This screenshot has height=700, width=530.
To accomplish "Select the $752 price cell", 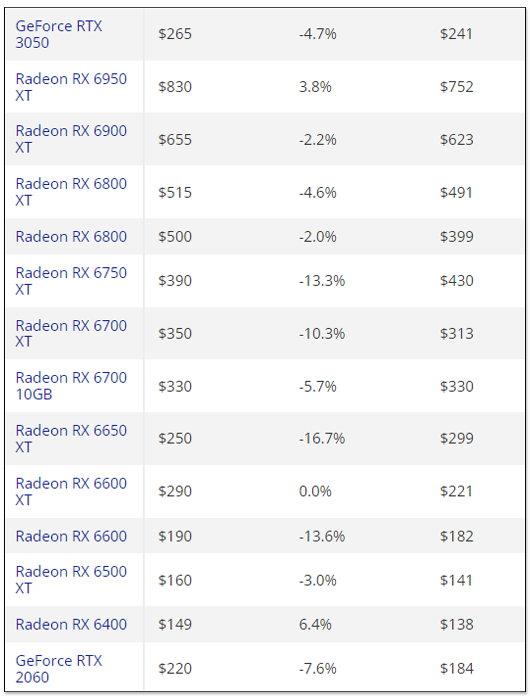I will [x=456, y=87].
